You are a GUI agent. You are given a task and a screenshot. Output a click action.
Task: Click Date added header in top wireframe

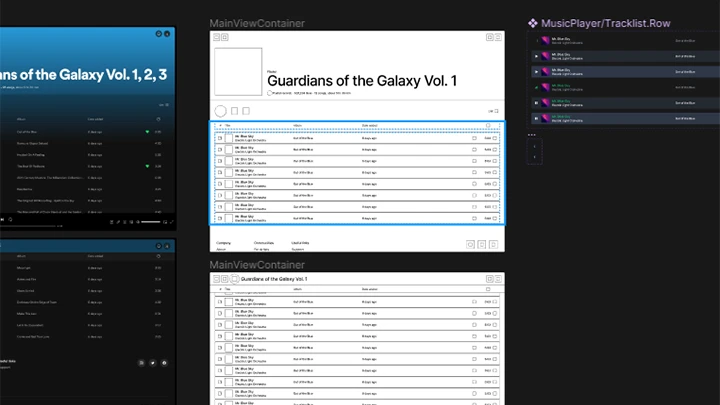[x=370, y=125]
